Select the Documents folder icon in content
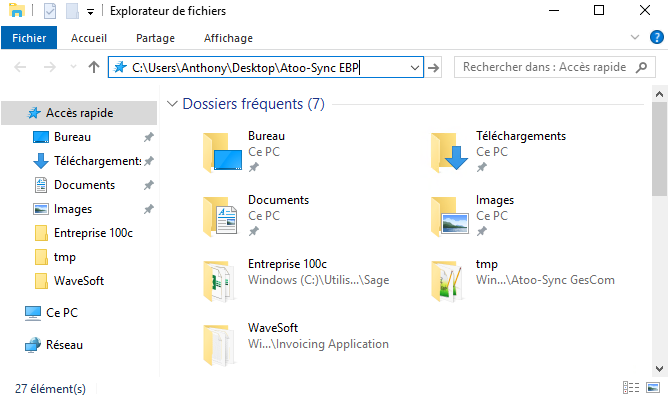Screen dimensions: 669x397 [x=221, y=216]
